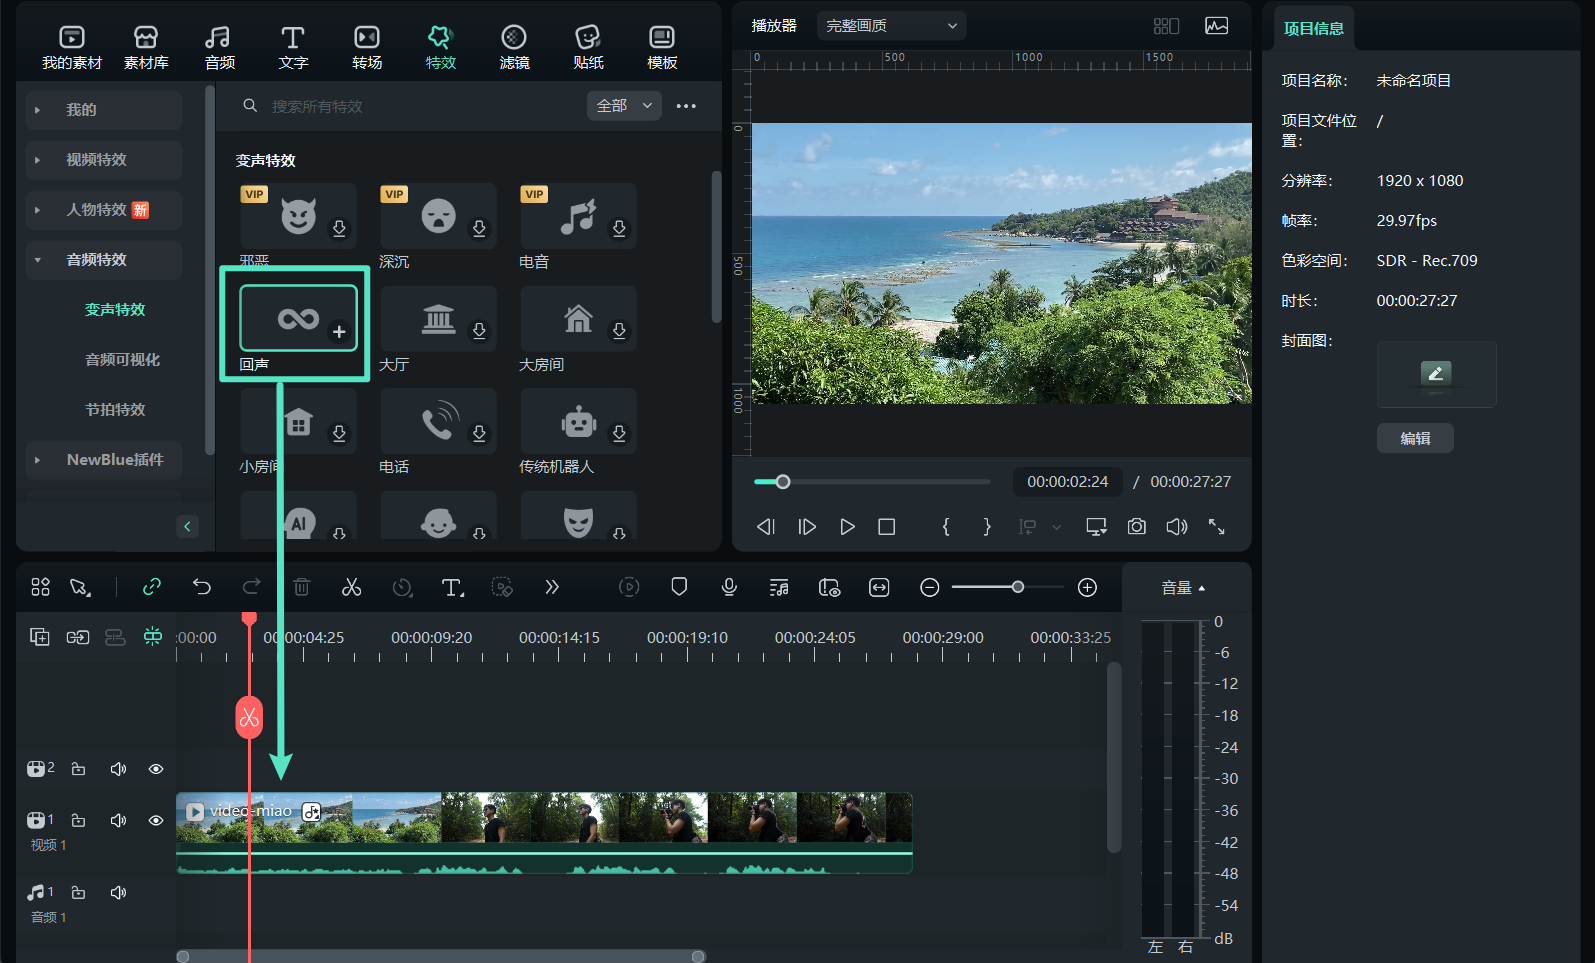Image resolution: width=1595 pixels, height=963 pixels.
Task: Click the scissors split tool in timeline toolbar
Action: 351,587
